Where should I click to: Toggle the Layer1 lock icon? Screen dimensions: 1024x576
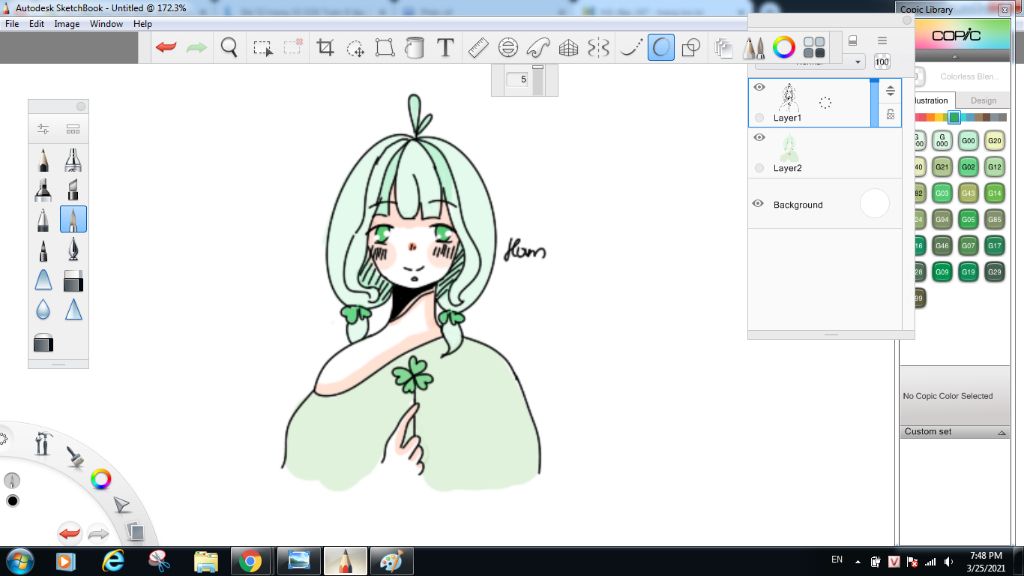point(890,115)
